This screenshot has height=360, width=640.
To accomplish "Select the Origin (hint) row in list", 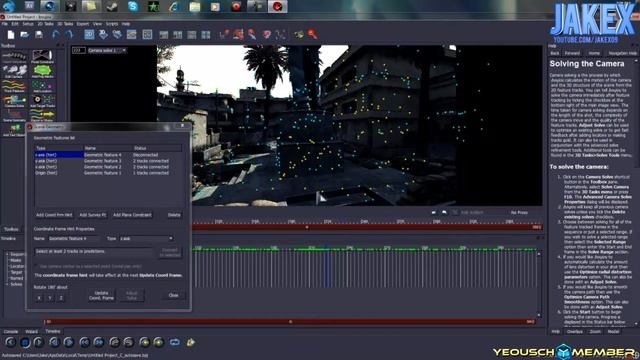I will point(108,173).
